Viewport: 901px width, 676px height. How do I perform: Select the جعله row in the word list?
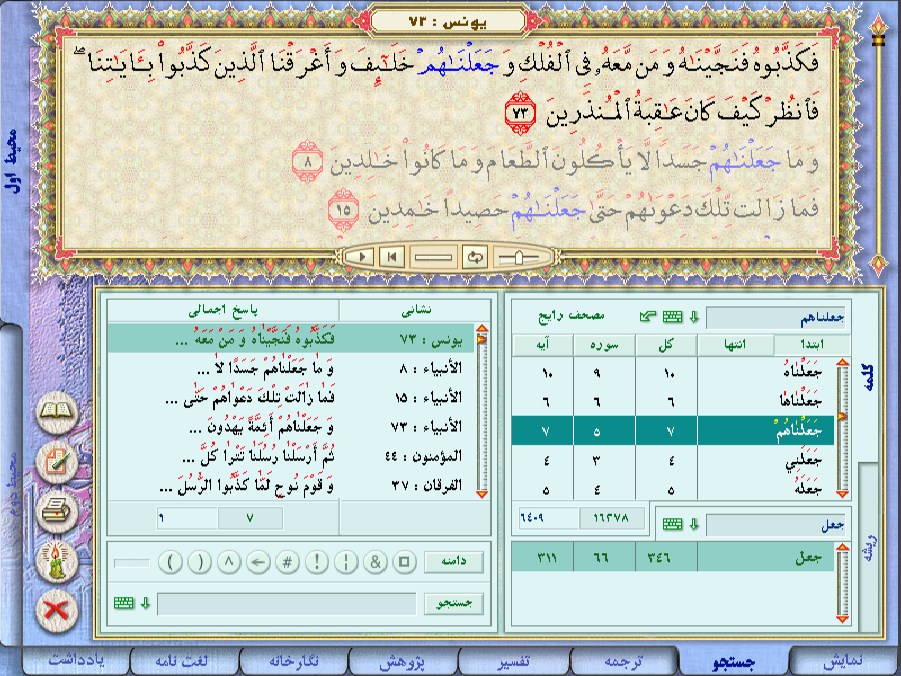coord(672,489)
